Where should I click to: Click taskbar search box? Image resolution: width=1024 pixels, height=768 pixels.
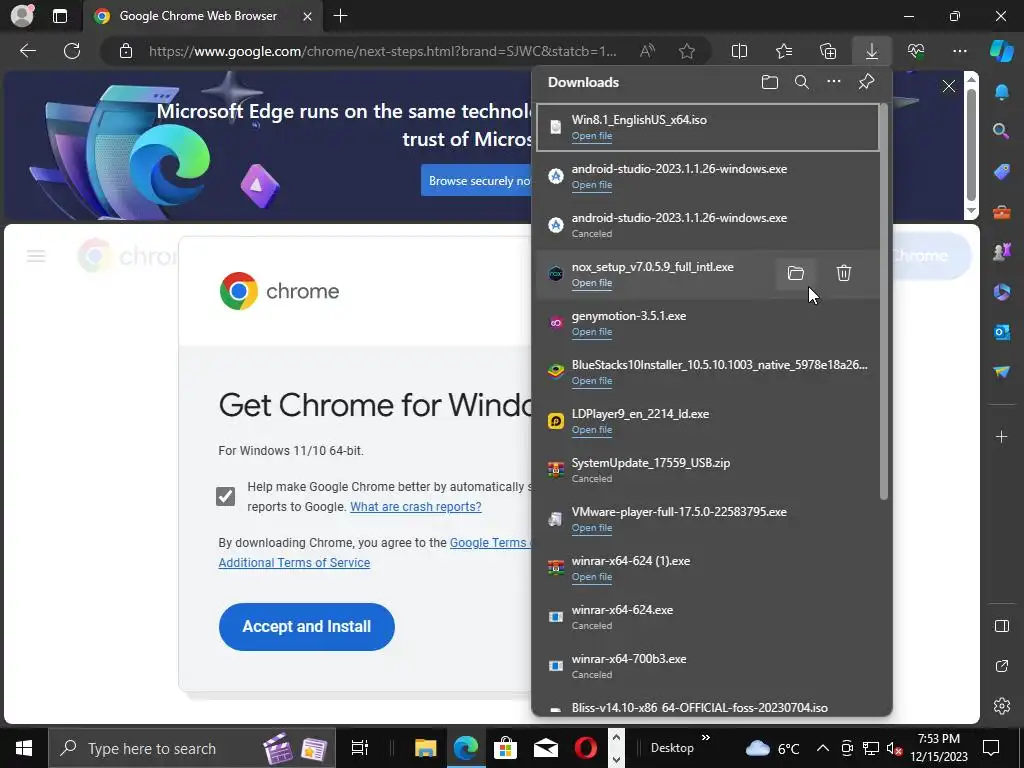pyautogui.click(x=192, y=748)
